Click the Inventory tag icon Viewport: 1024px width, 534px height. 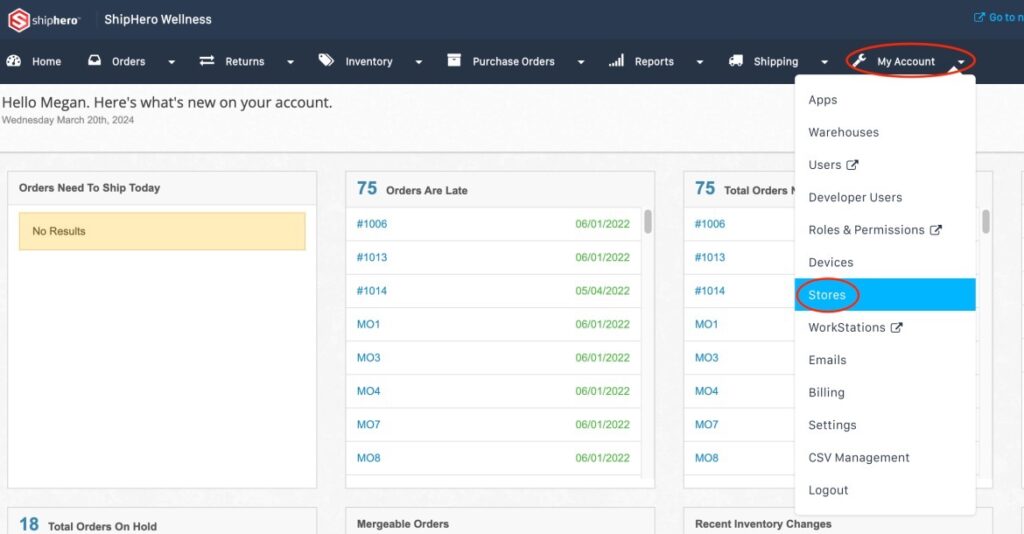click(x=326, y=60)
